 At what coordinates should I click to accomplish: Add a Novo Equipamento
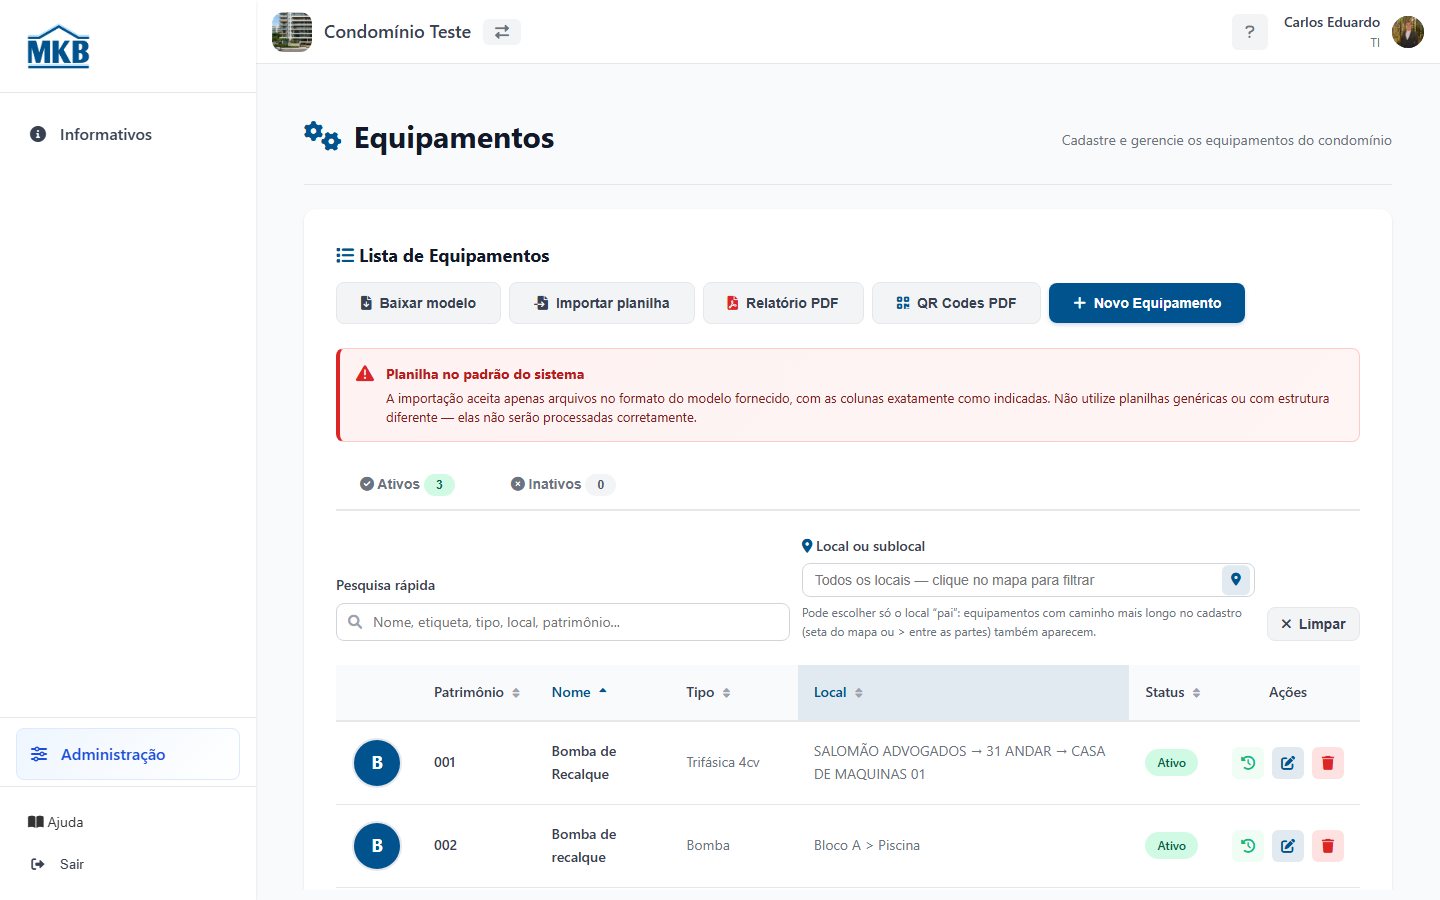[x=1147, y=303]
